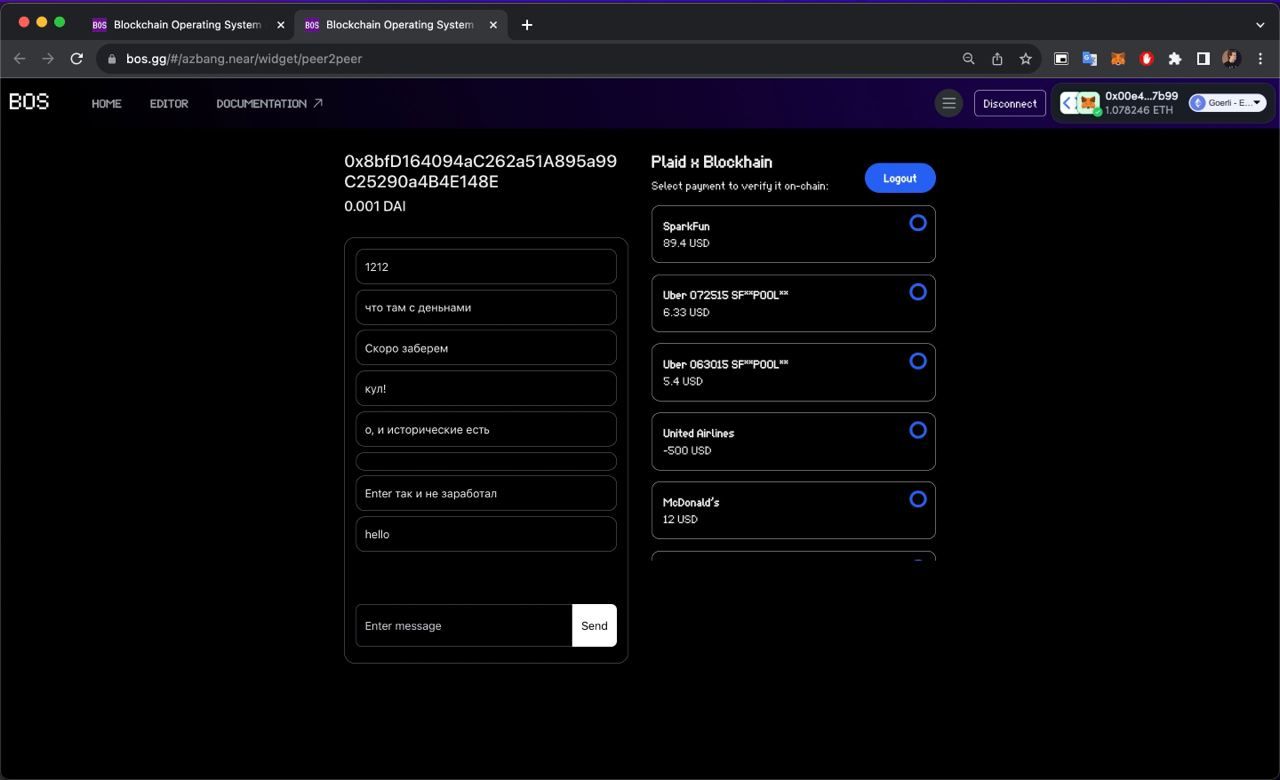Open the Extensions puzzle icon
Screen dimensions: 1280x780
click(x=1175, y=59)
